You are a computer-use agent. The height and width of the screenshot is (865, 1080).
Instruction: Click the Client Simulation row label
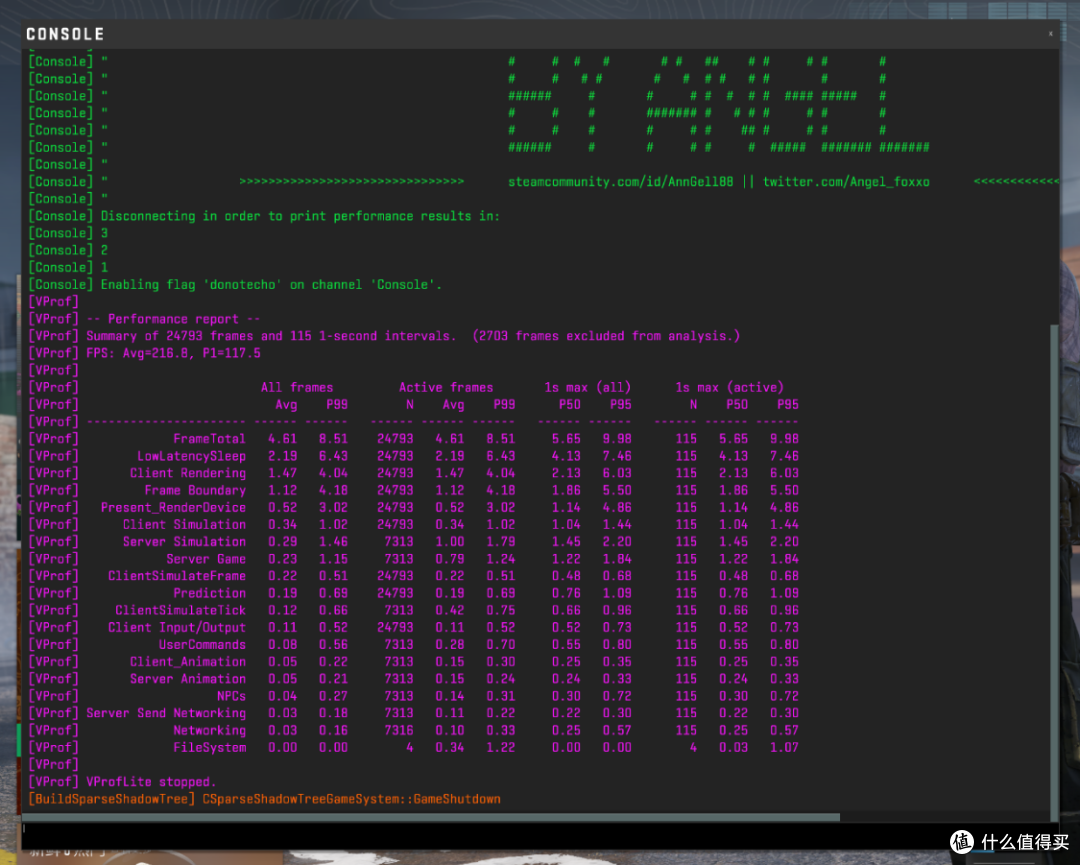coord(185,525)
